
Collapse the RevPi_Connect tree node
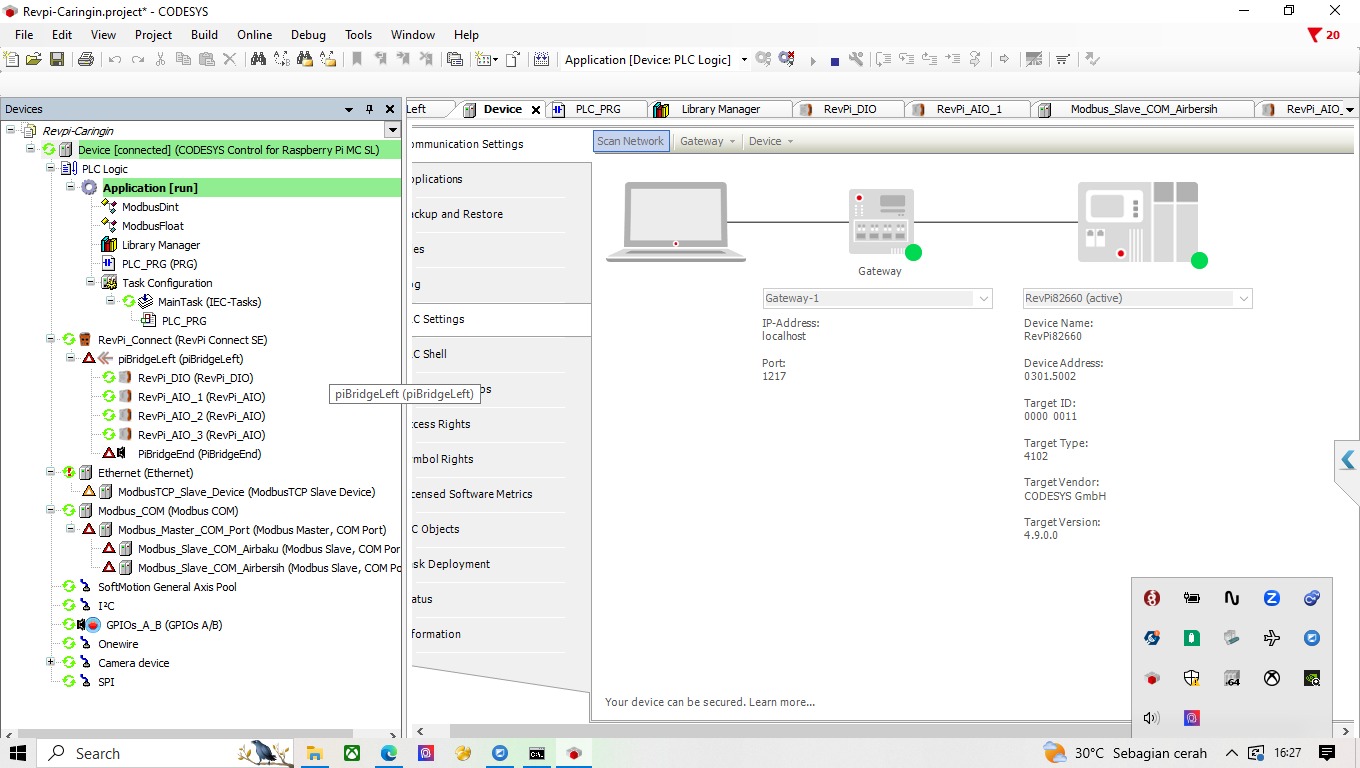pos(50,340)
